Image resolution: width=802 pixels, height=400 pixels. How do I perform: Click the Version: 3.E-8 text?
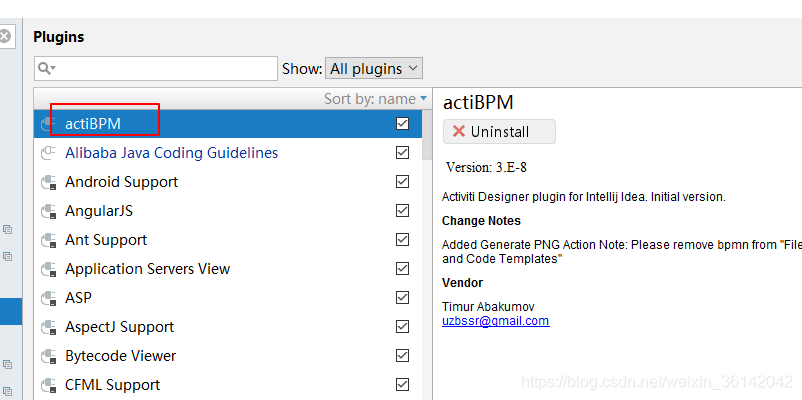point(486,167)
